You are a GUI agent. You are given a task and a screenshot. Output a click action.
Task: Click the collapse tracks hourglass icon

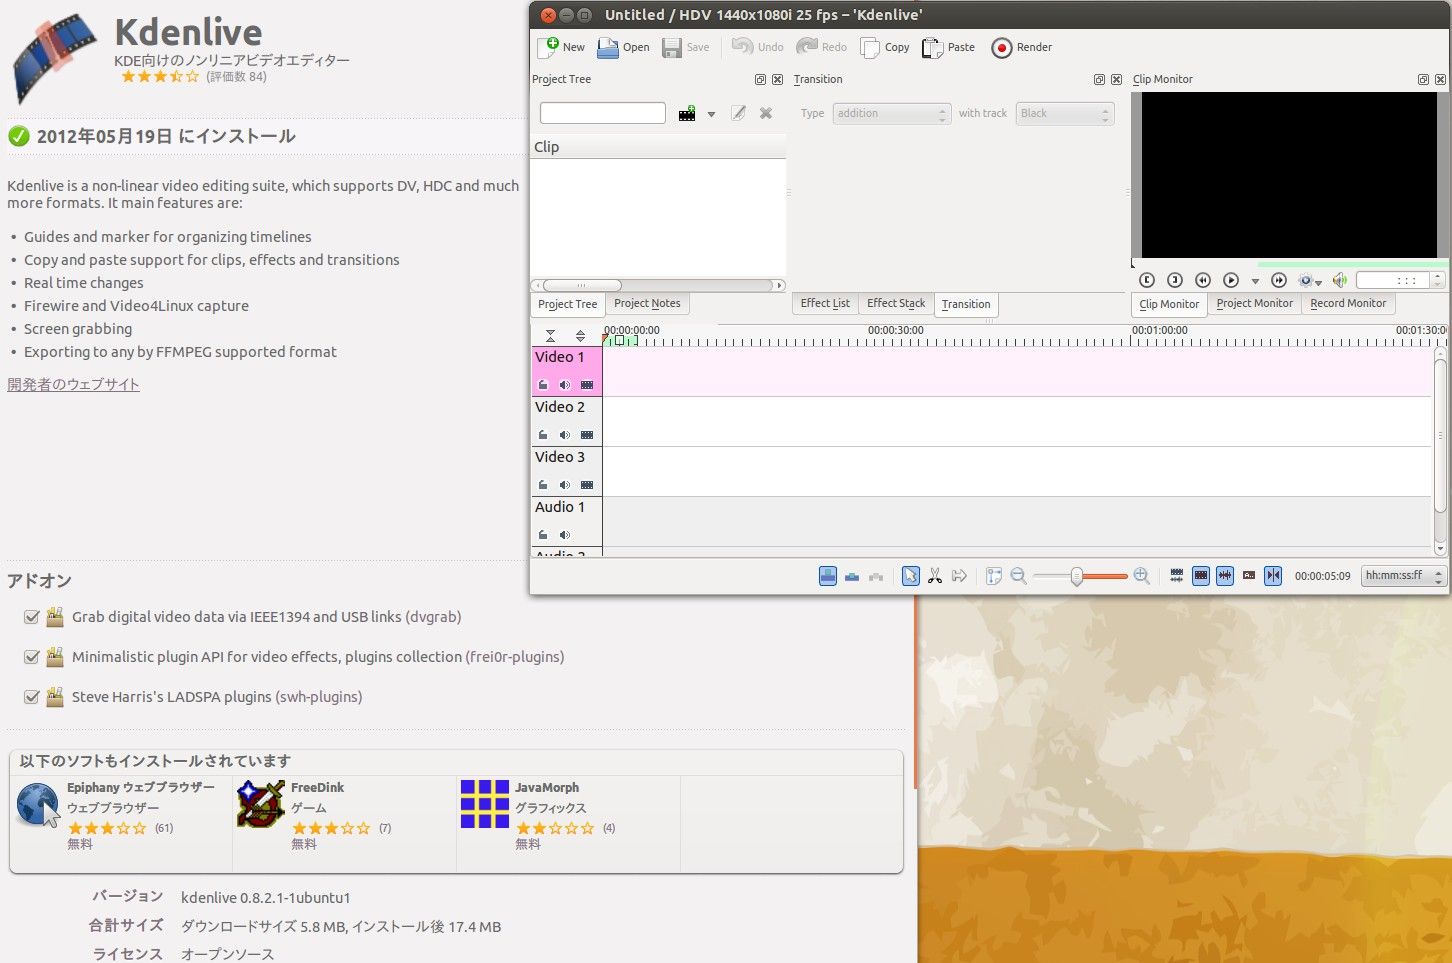[x=550, y=336]
